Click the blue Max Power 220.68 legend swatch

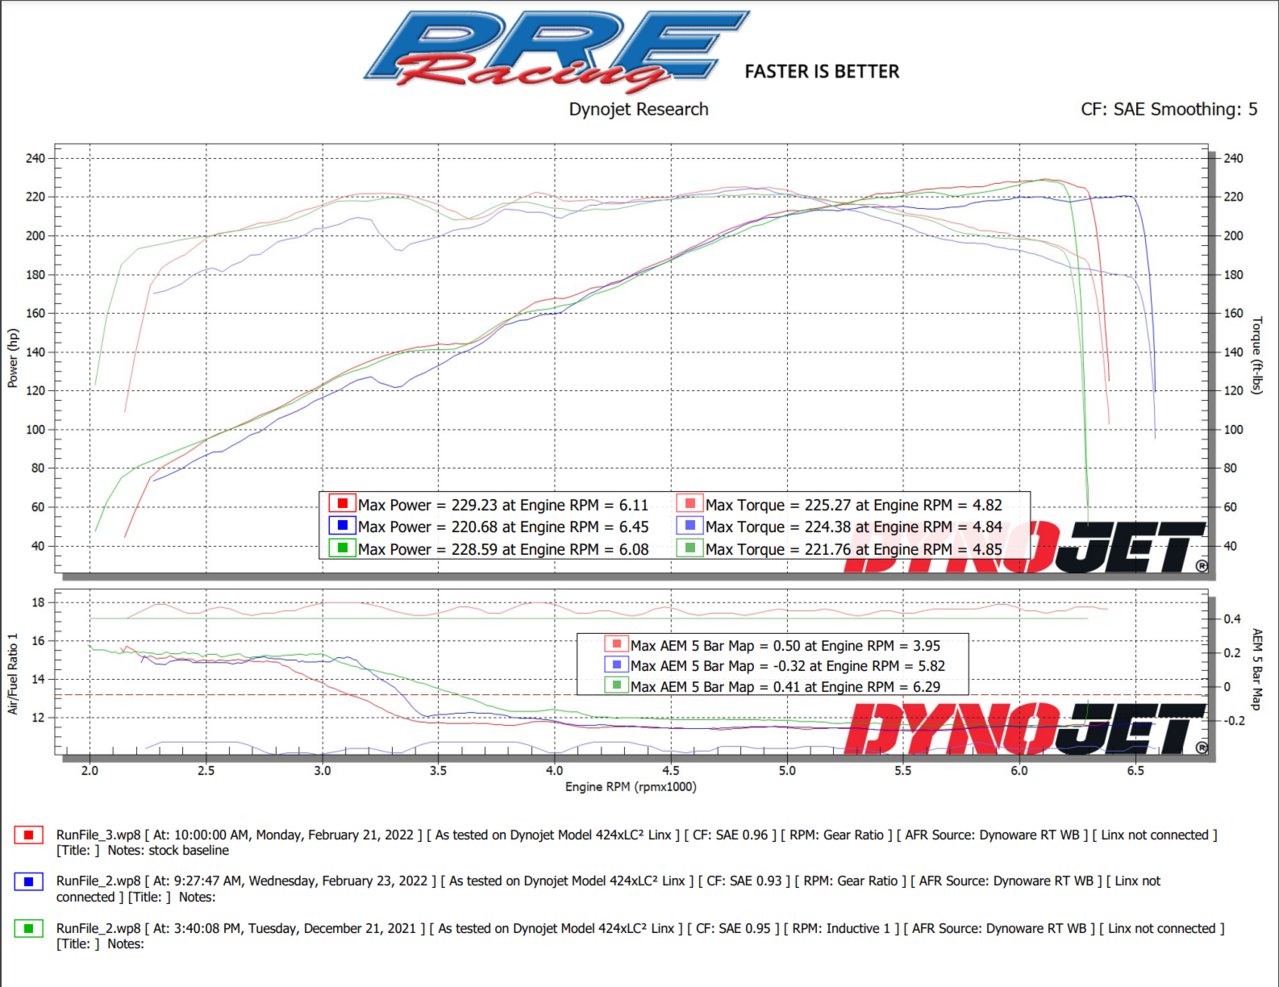(342, 526)
